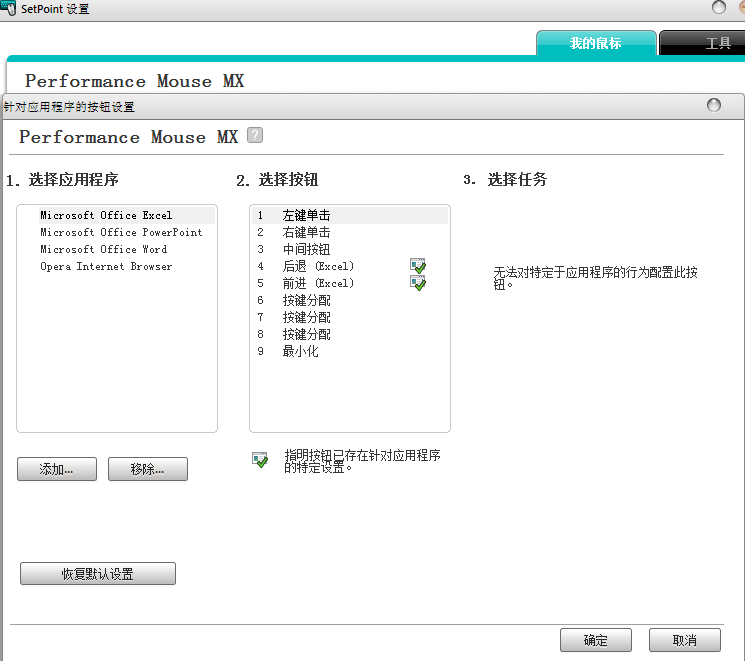The height and width of the screenshot is (661, 745).
Task: Switch to the 我的鼠标 tab
Action: point(596,43)
